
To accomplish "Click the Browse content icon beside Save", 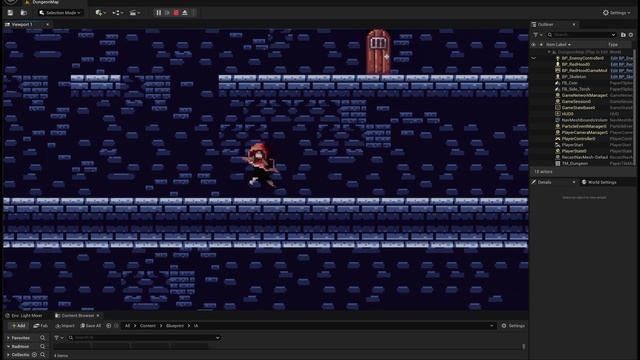I will [x=24, y=13].
